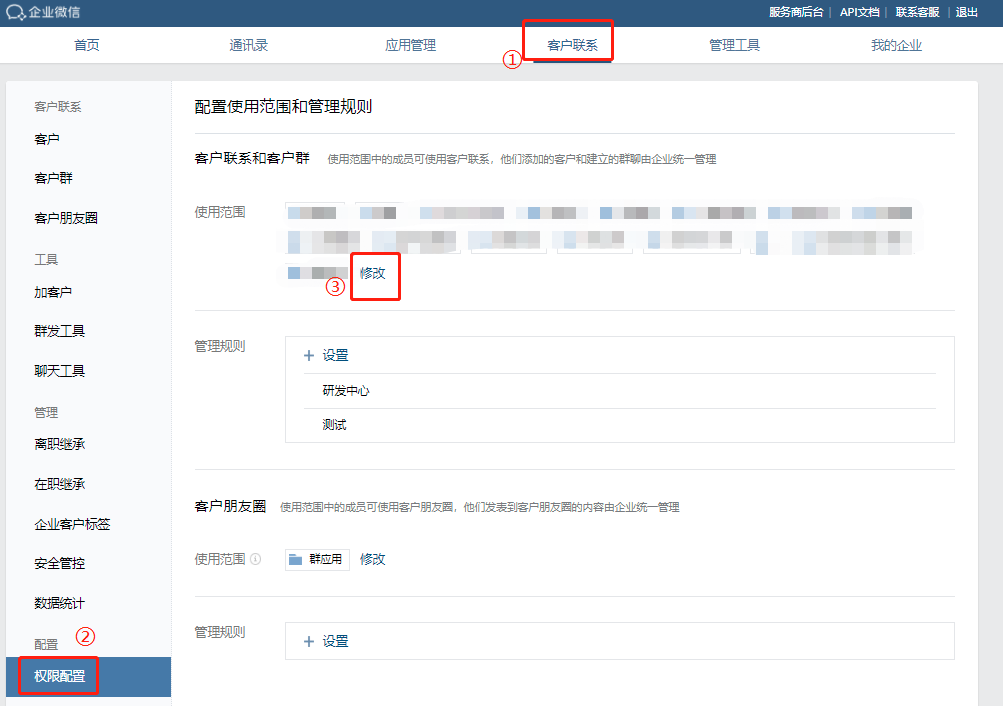This screenshot has height=706, width=1003.
Task: Open 企业客户标签 in the sidebar
Action: pos(72,524)
